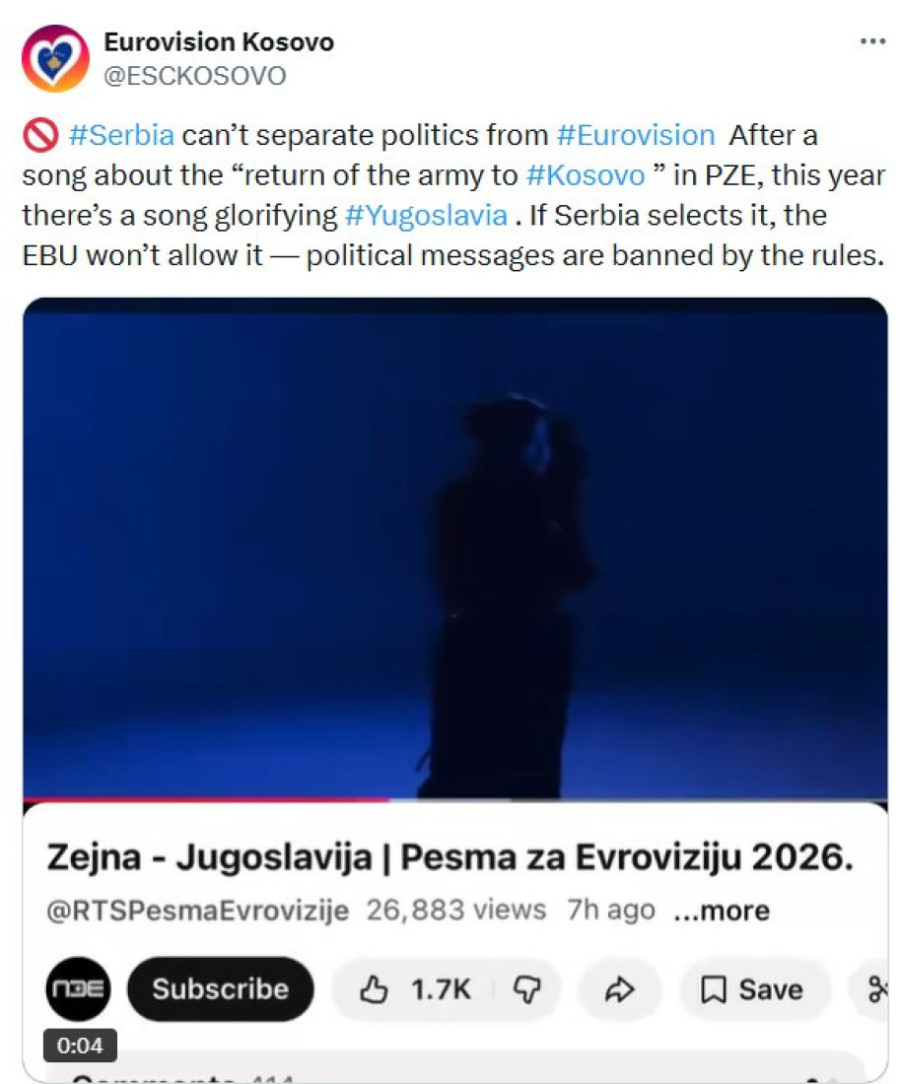Click the thumbs up icon on the video
900x1084 pixels.
click(x=373, y=989)
